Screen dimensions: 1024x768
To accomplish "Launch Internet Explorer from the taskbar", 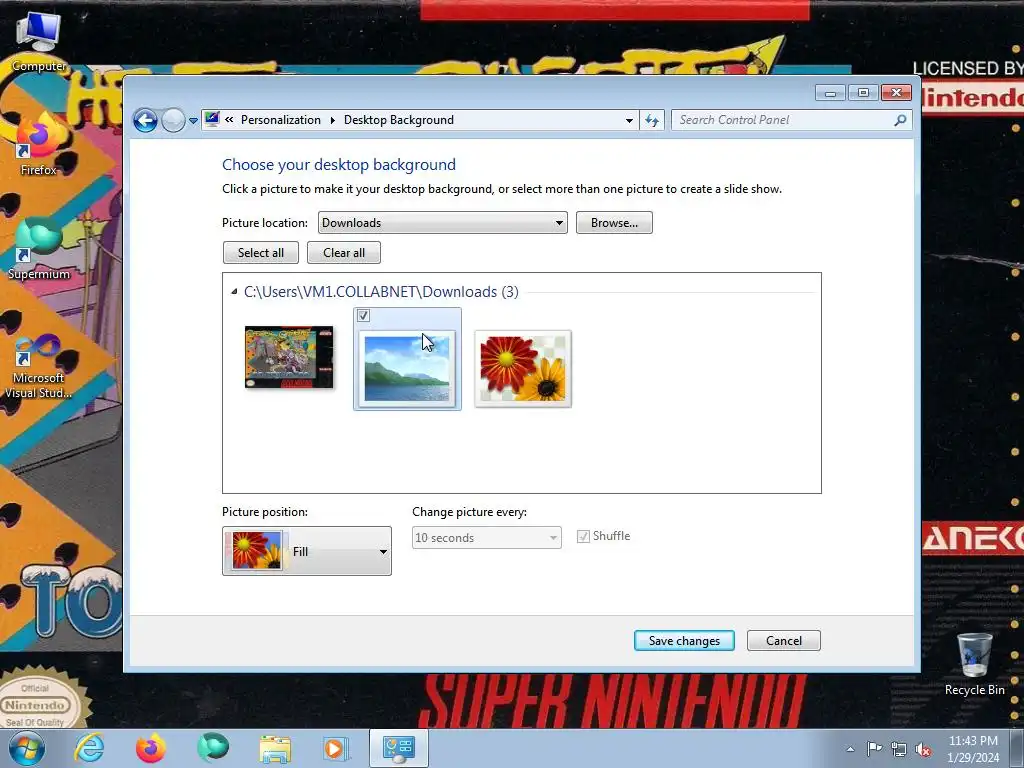I will [x=89, y=748].
